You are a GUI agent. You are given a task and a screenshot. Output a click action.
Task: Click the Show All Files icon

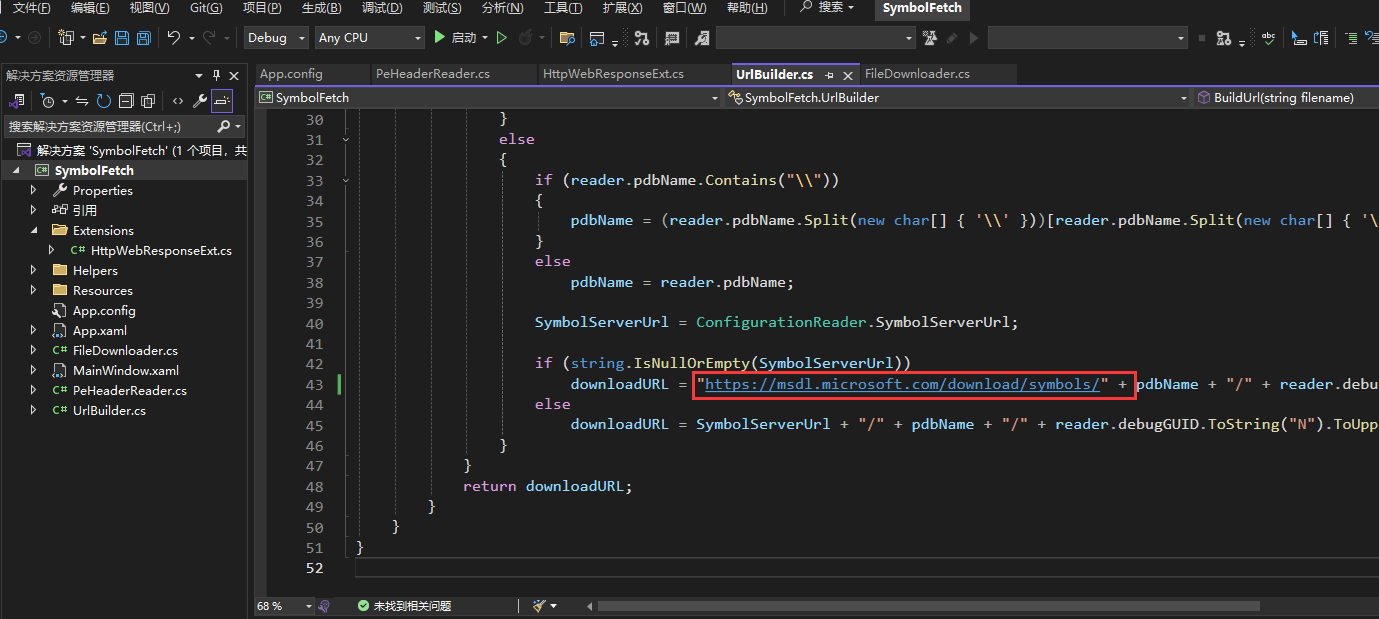[x=148, y=101]
